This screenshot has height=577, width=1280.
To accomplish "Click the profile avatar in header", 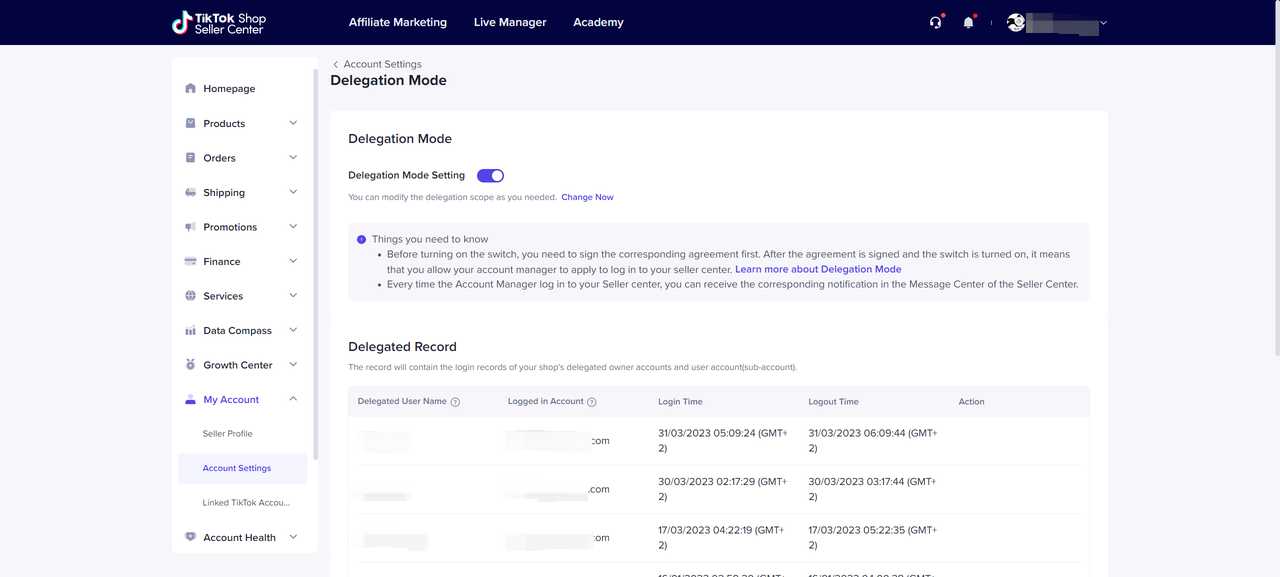I will 1016,23.
